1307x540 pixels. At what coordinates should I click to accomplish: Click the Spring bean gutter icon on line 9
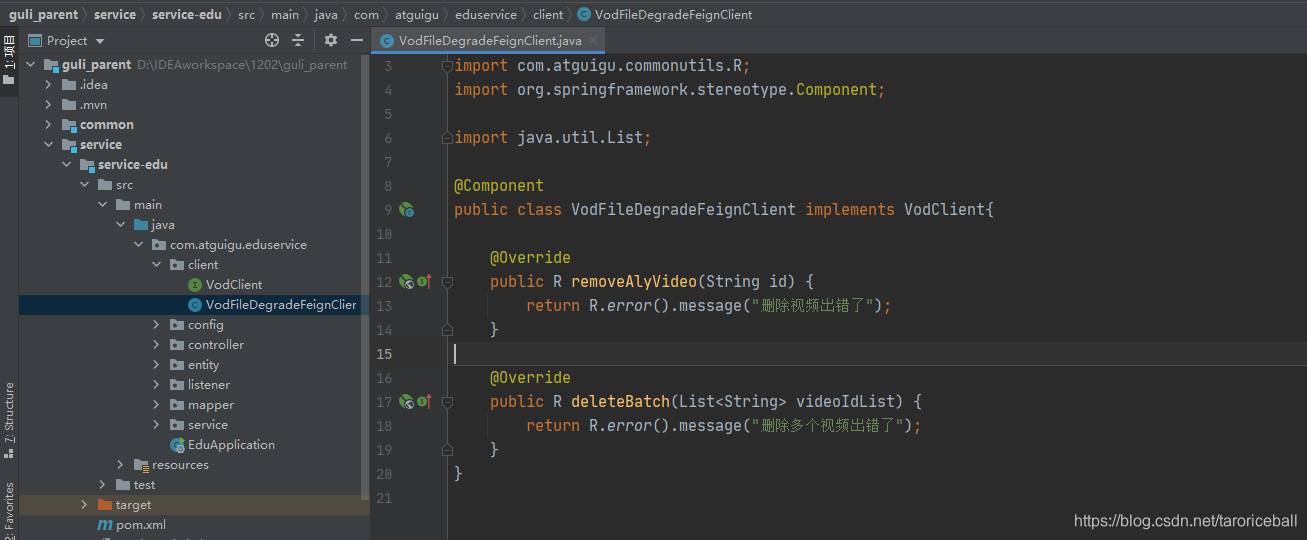(x=406, y=210)
